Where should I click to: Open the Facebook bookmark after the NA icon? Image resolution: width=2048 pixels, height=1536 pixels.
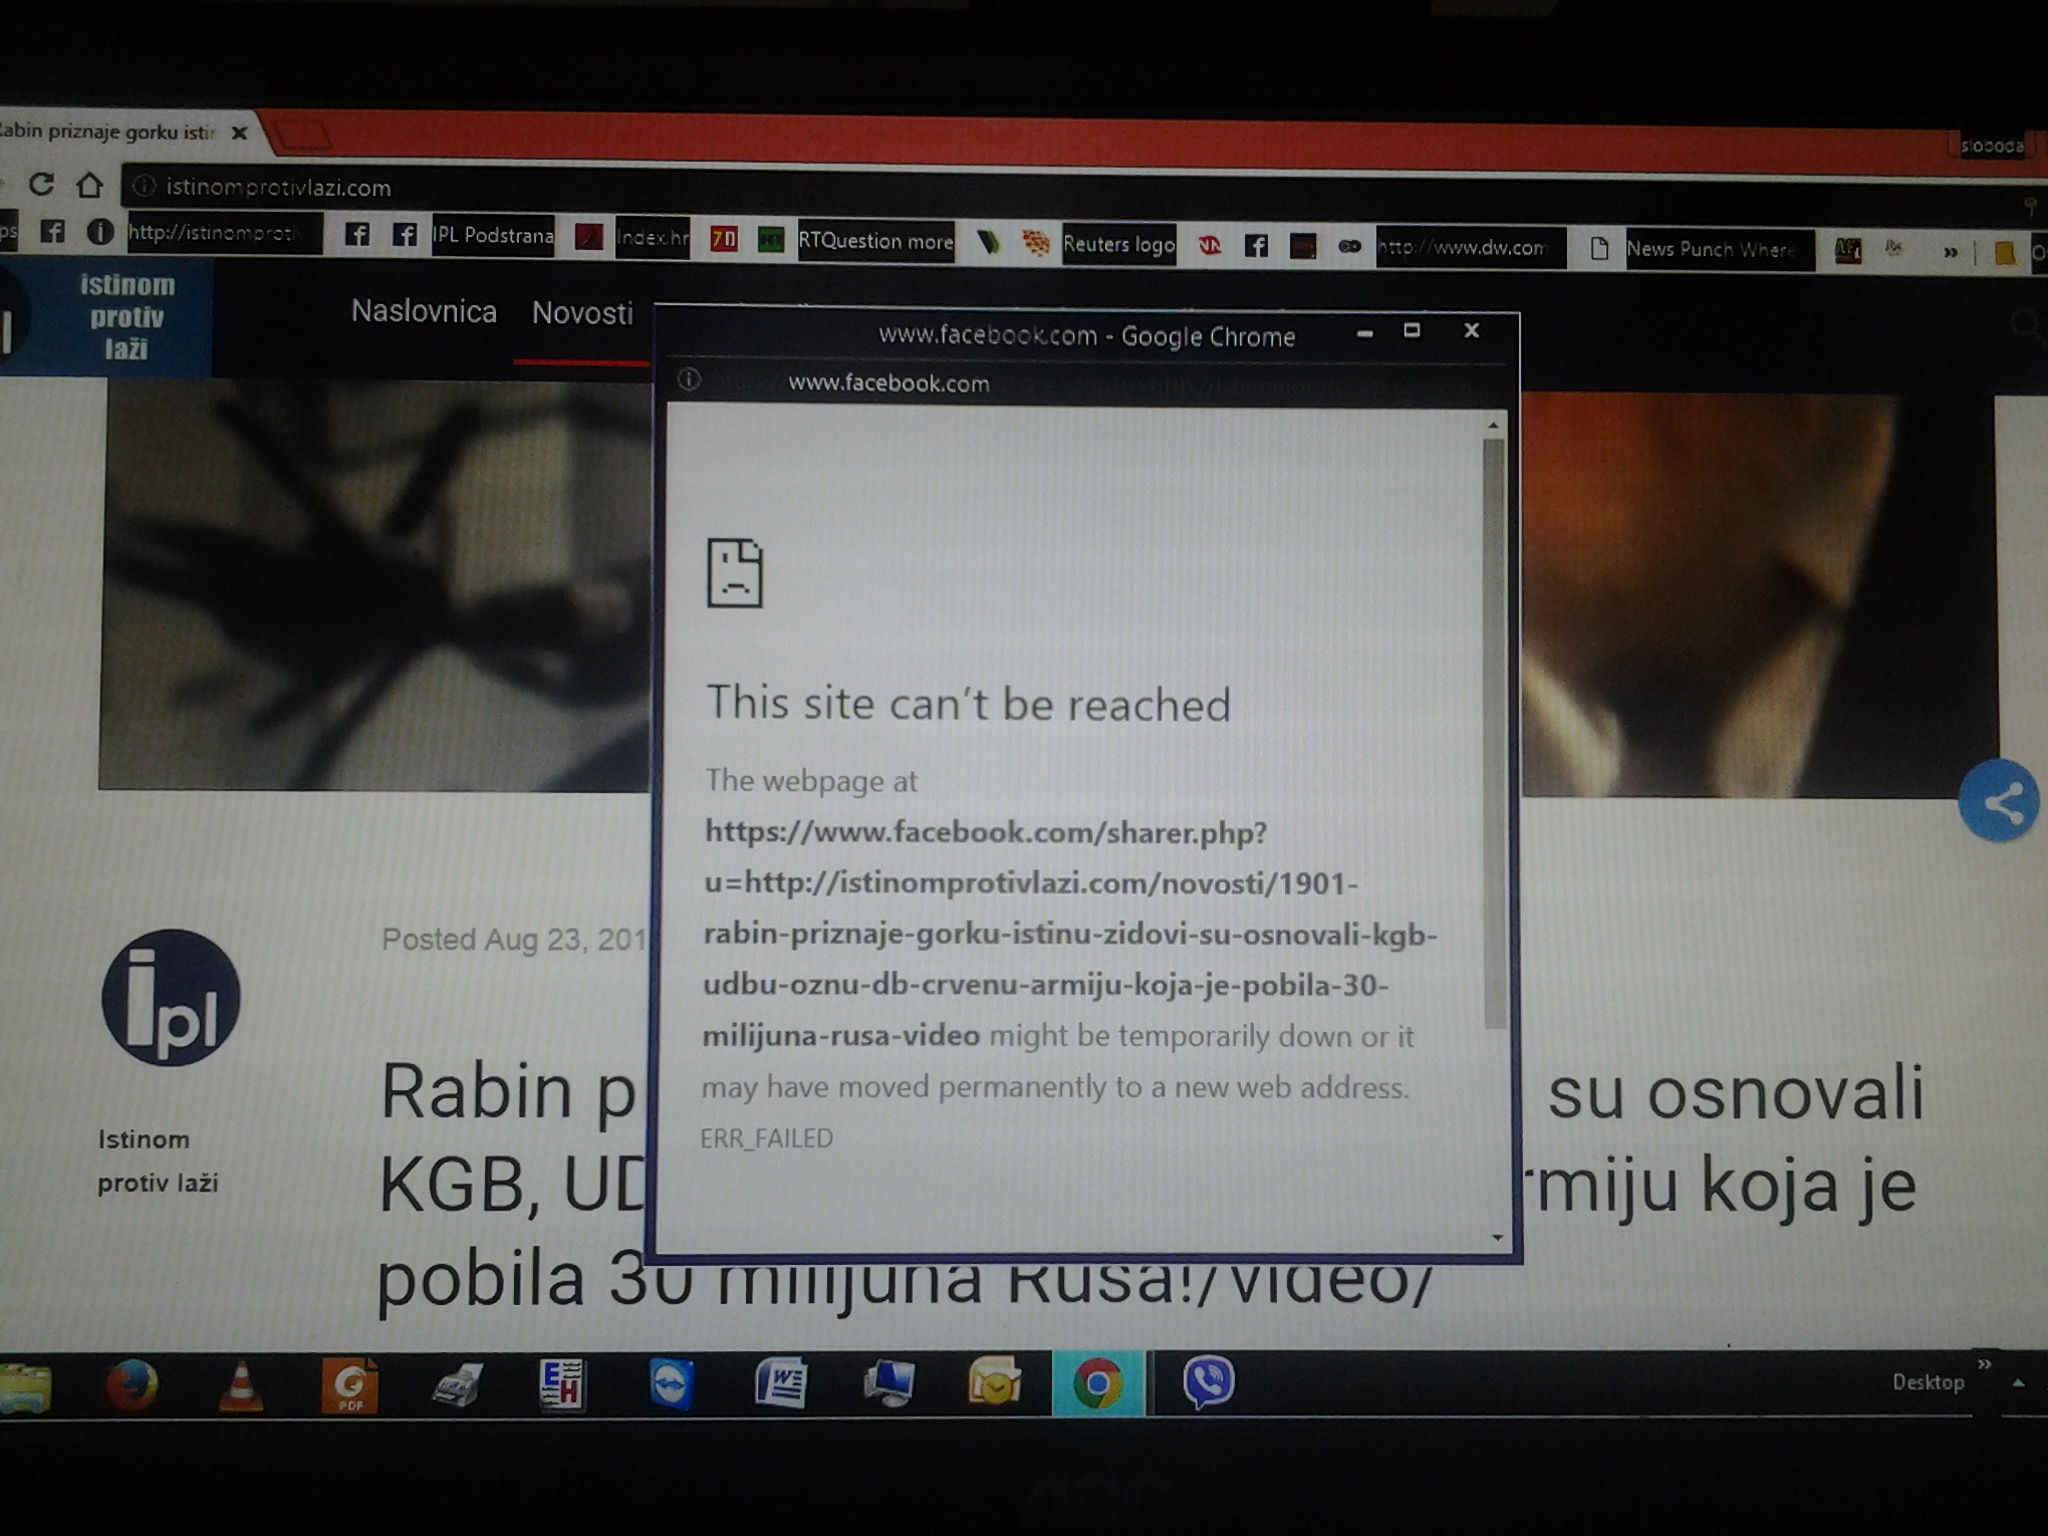[x=1256, y=246]
